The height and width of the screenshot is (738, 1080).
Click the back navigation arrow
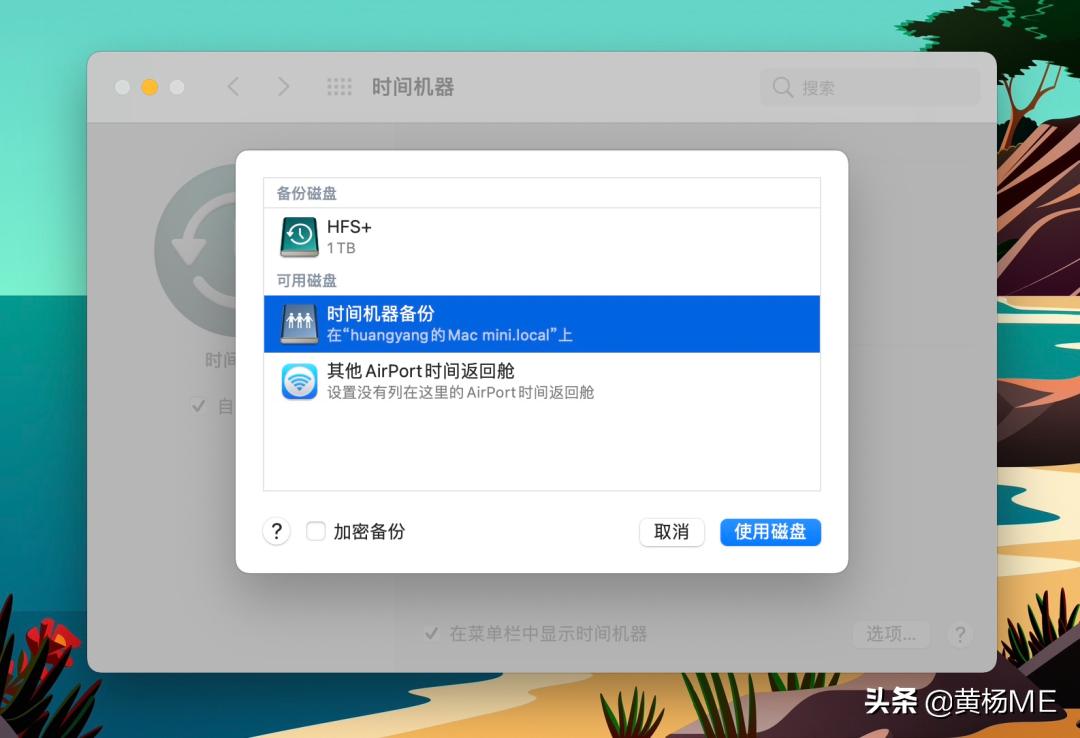click(x=233, y=87)
